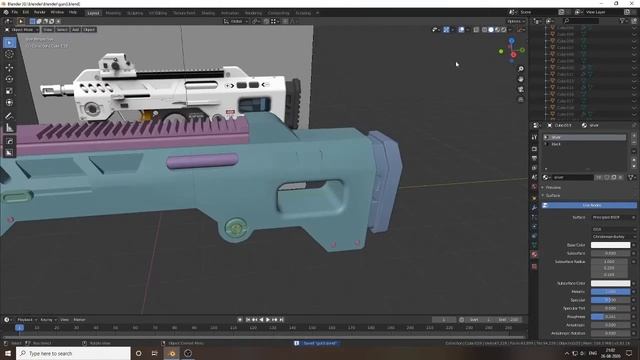640x360 pixels.
Task: Jump to the timeline end frame
Action: (x=282, y=320)
